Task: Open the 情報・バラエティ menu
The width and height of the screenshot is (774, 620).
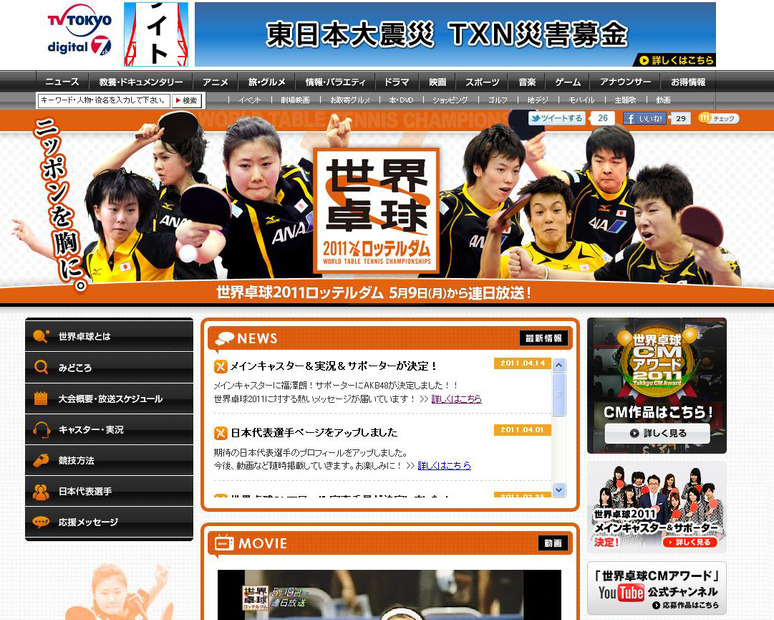Action: coord(336,82)
